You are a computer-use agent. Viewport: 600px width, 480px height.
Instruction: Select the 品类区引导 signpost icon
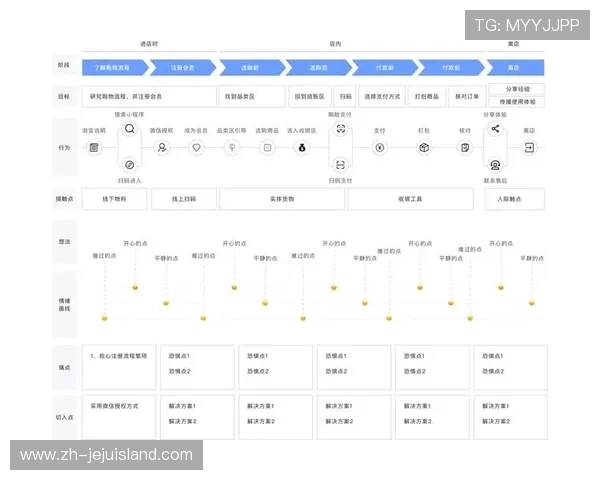coord(232,147)
